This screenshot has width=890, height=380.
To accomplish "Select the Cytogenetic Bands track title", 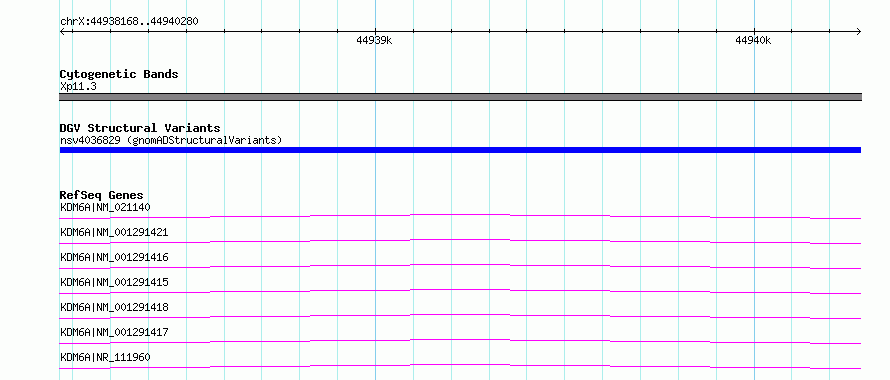I will pyautogui.click(x=119, y=74).
